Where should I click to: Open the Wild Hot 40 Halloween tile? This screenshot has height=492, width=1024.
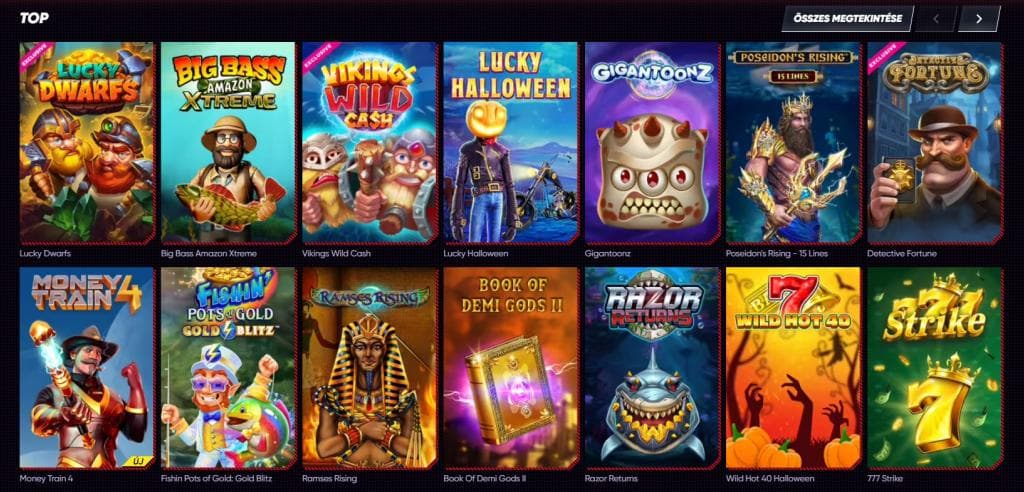pos(793,368)
